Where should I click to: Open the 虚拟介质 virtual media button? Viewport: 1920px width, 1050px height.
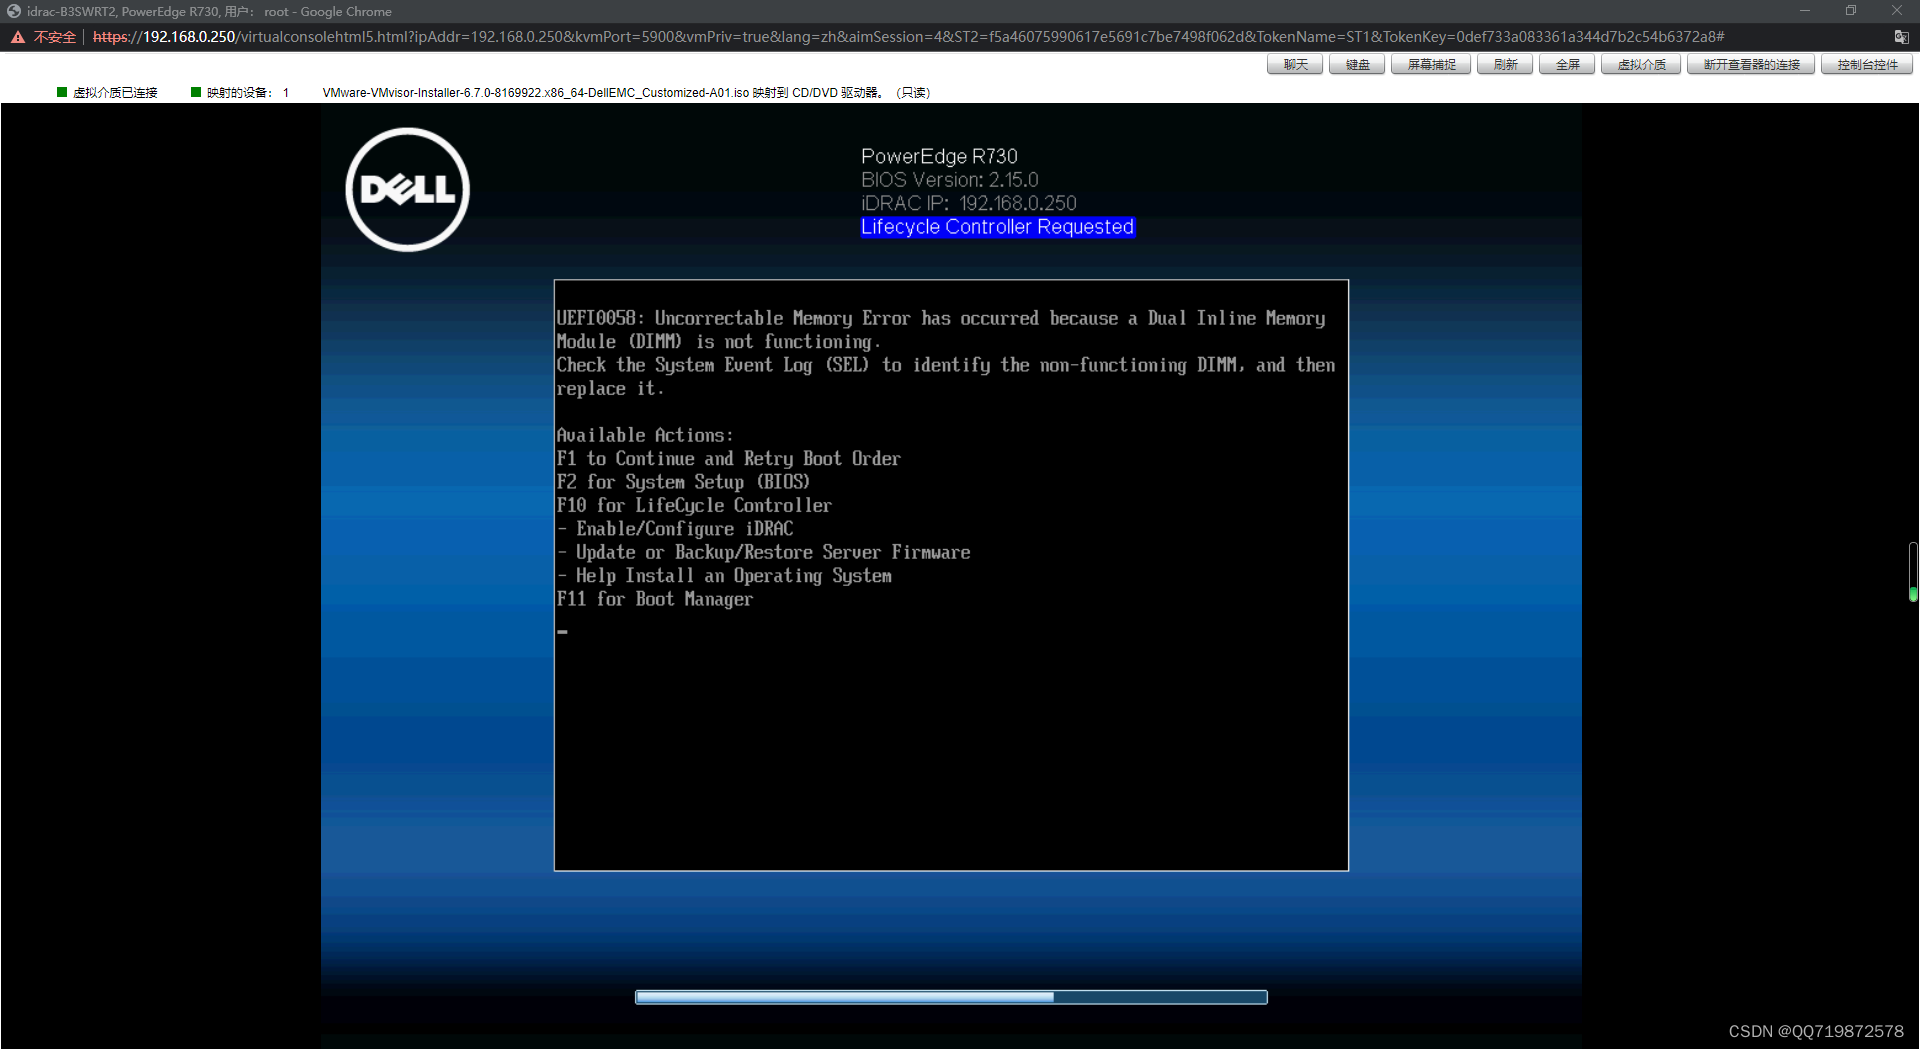tap(1641, 65)
